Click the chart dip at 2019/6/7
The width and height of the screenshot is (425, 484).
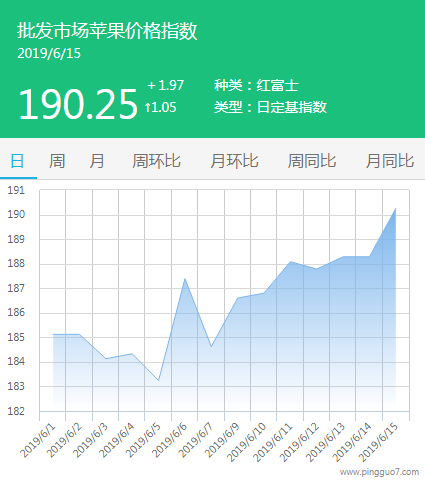(x=211, y=347)
